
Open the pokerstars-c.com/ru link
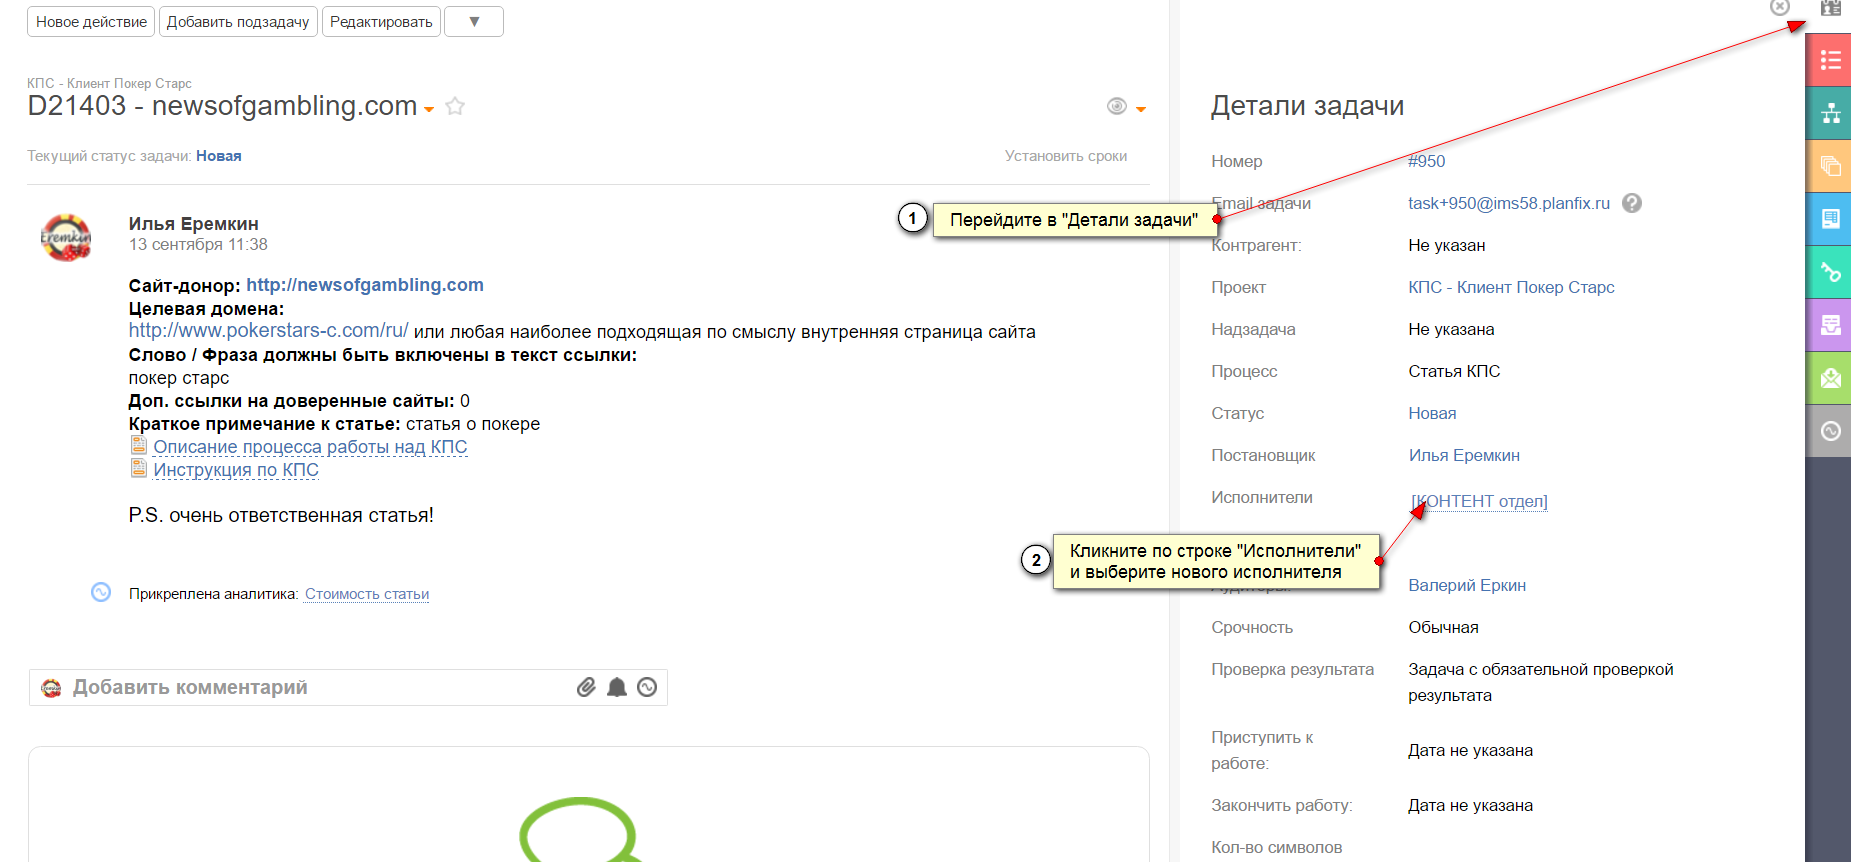tap(269, 331)
